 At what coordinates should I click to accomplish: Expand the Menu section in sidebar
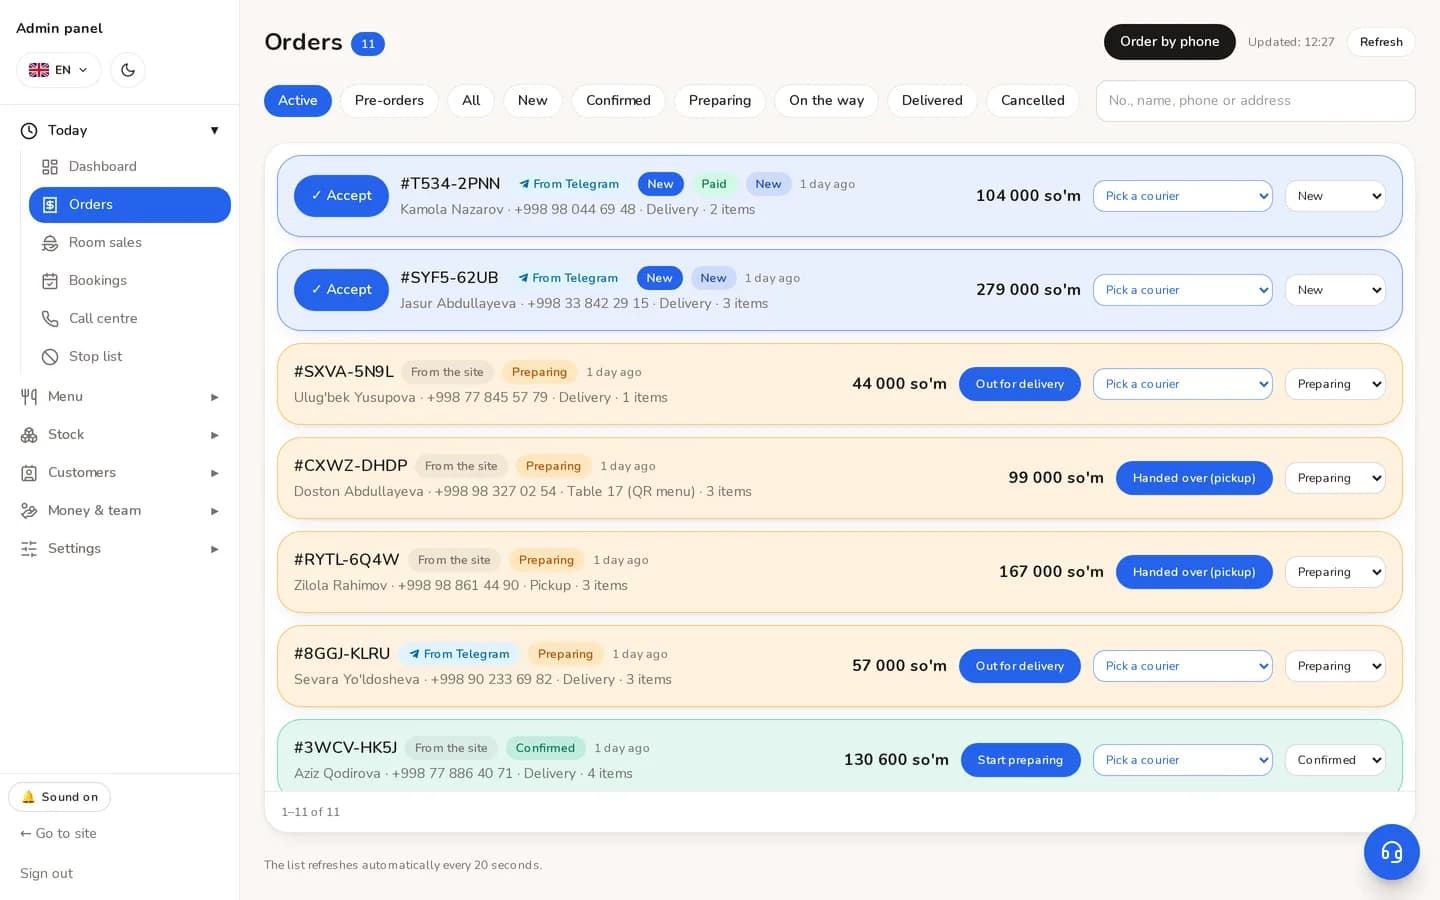(x=120, y=397)
